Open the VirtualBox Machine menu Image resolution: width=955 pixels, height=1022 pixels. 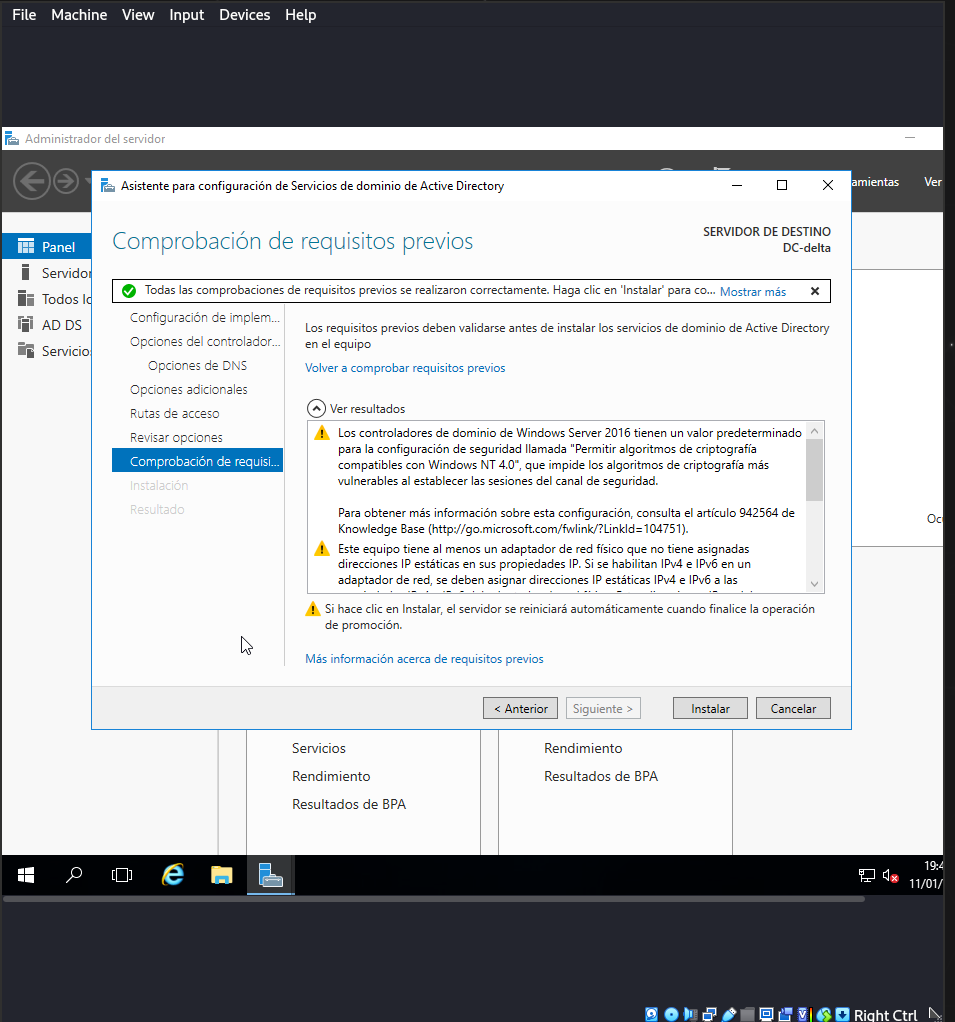tap(79, 14)
